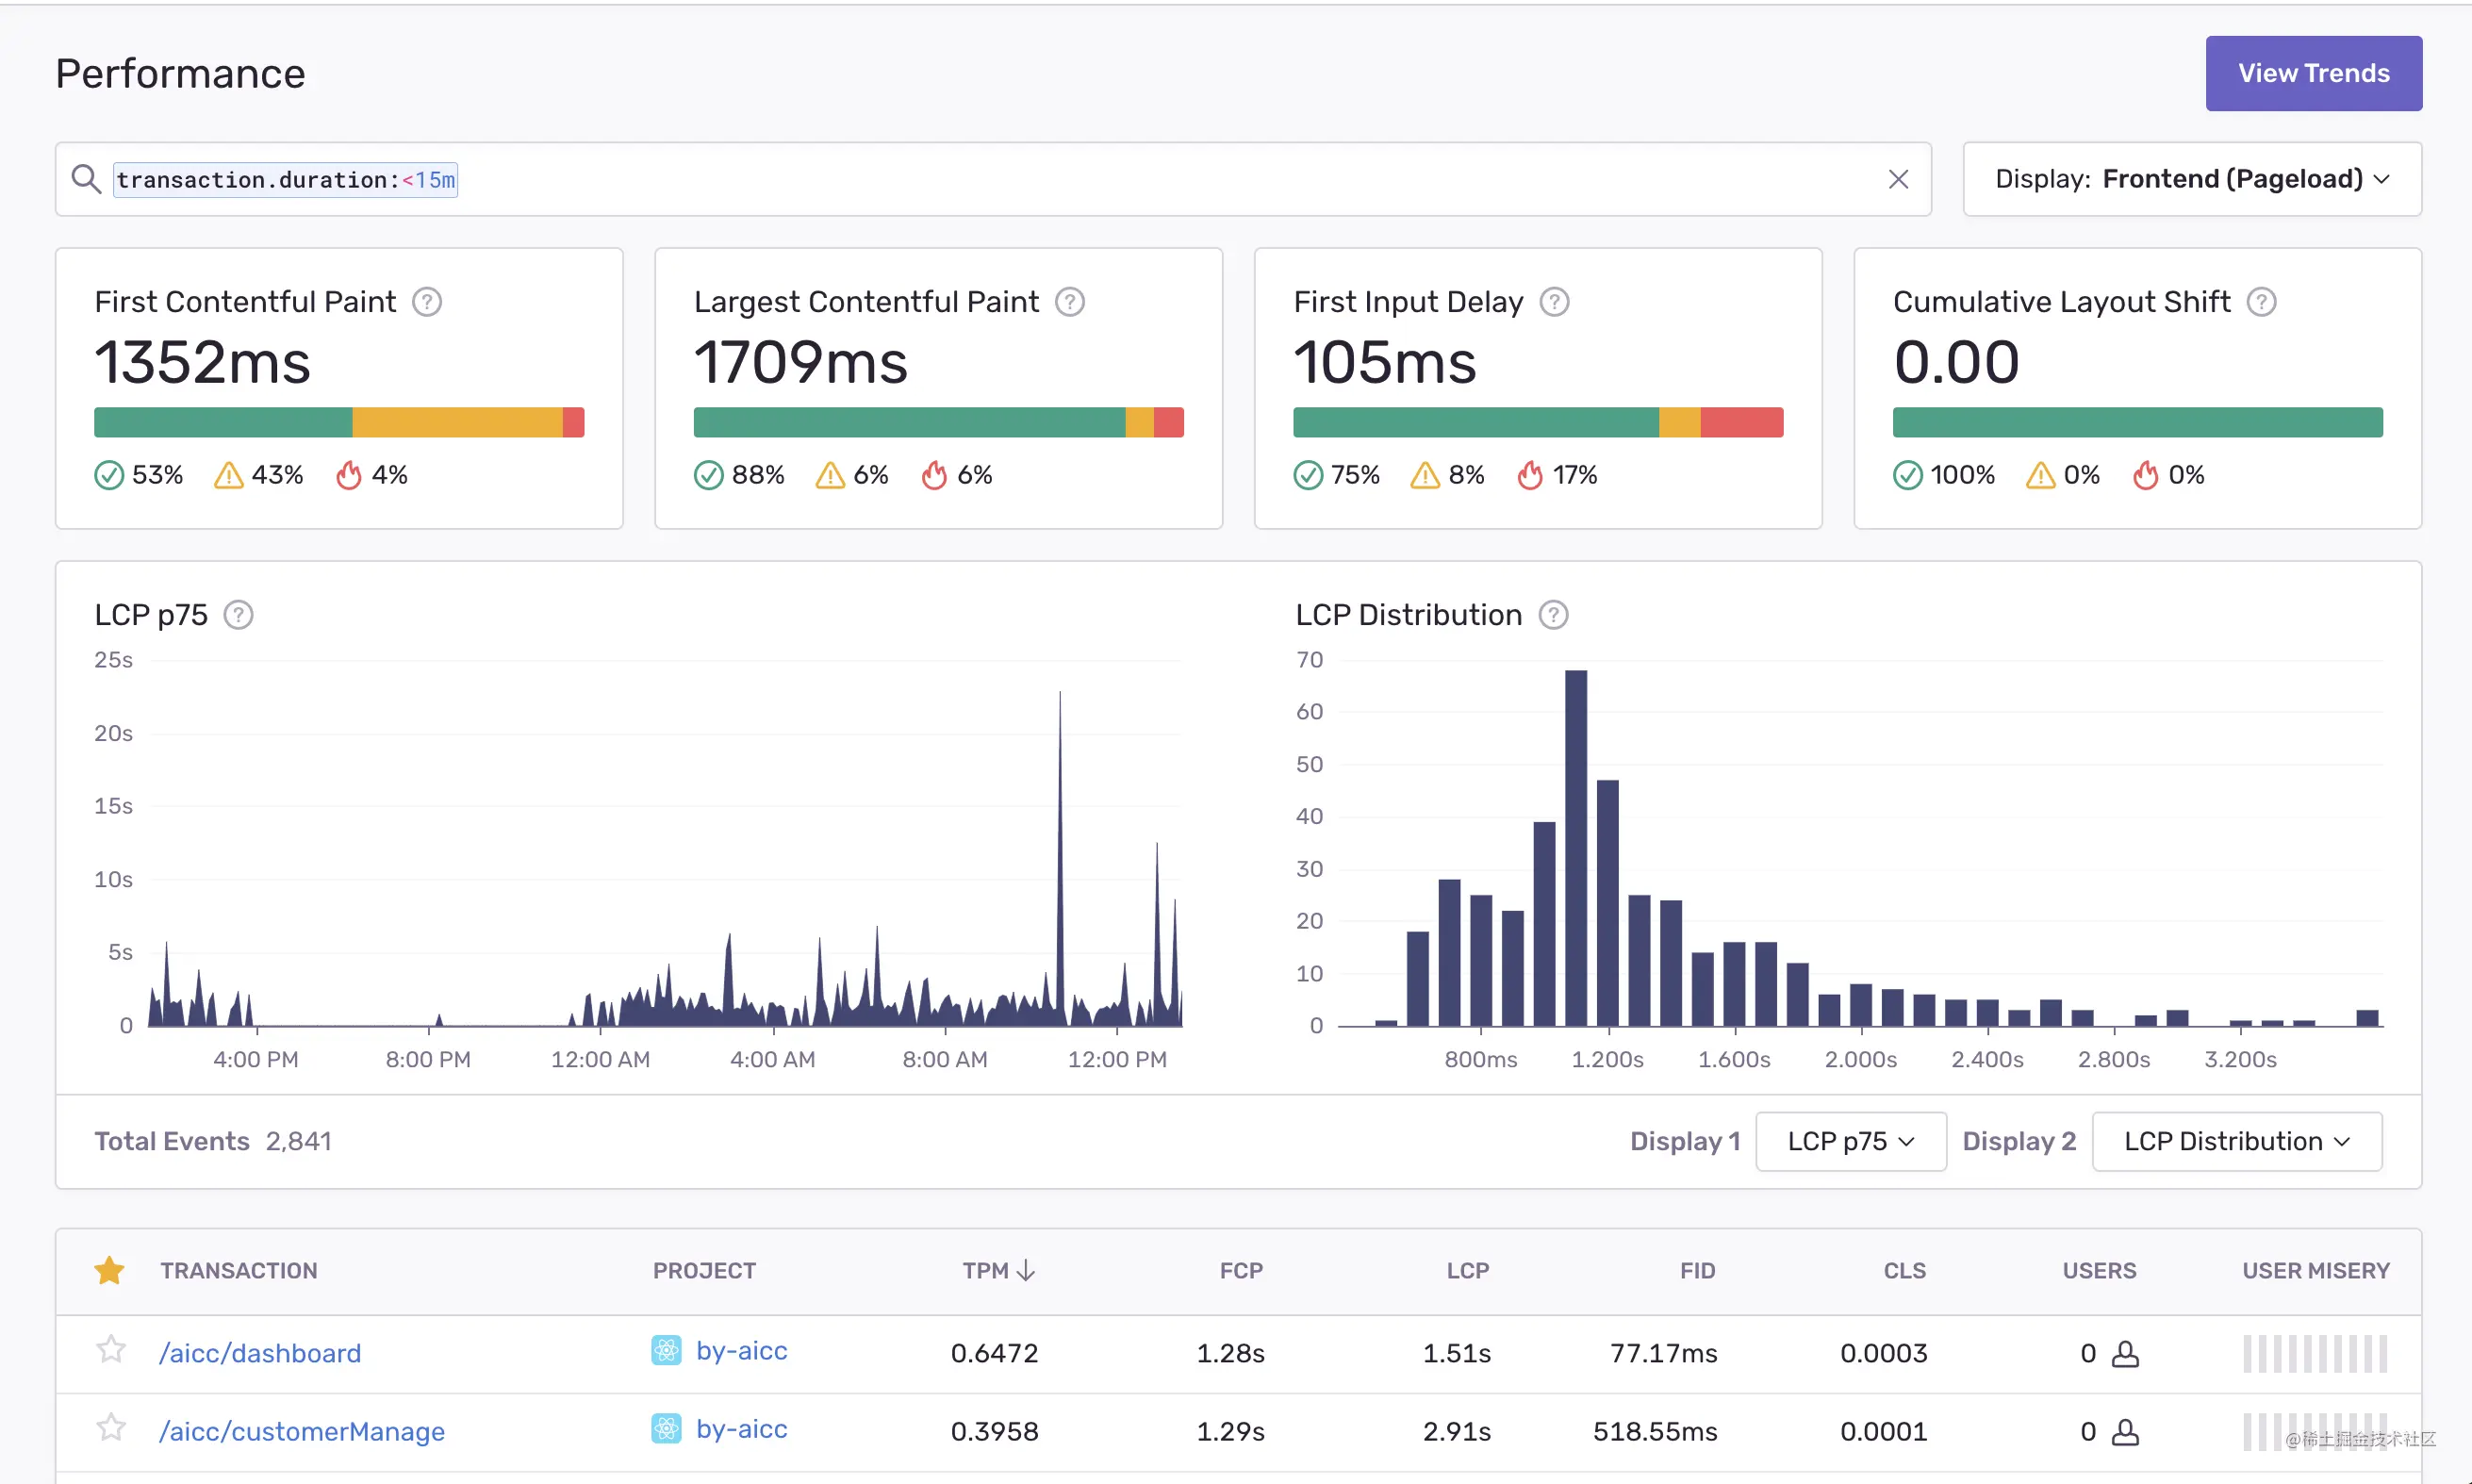This screenshot has height=1484, width=2472.
Task: Click the Cumulative Layout Shift green bar
Action: click(2137, 422)
